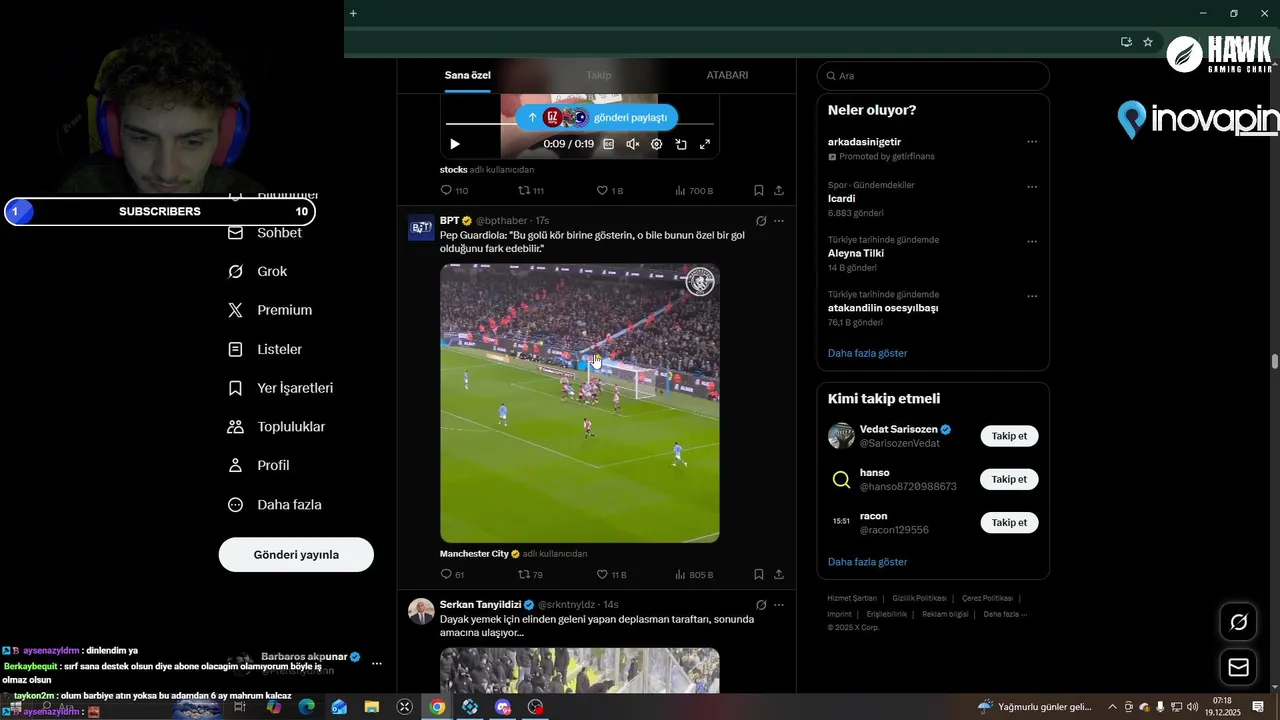The width and height of the screenshot is (1280, 720).
Task: Open Serkan Tanyildizi profile avatar
Action: (421, 611)
